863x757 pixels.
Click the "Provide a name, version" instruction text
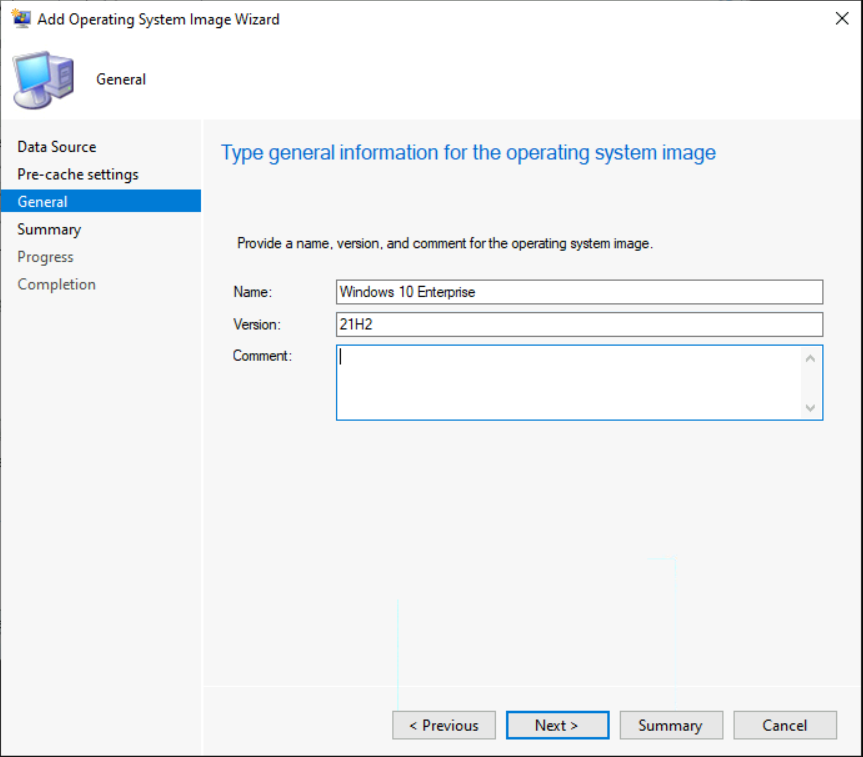click(x=445, y=243)
